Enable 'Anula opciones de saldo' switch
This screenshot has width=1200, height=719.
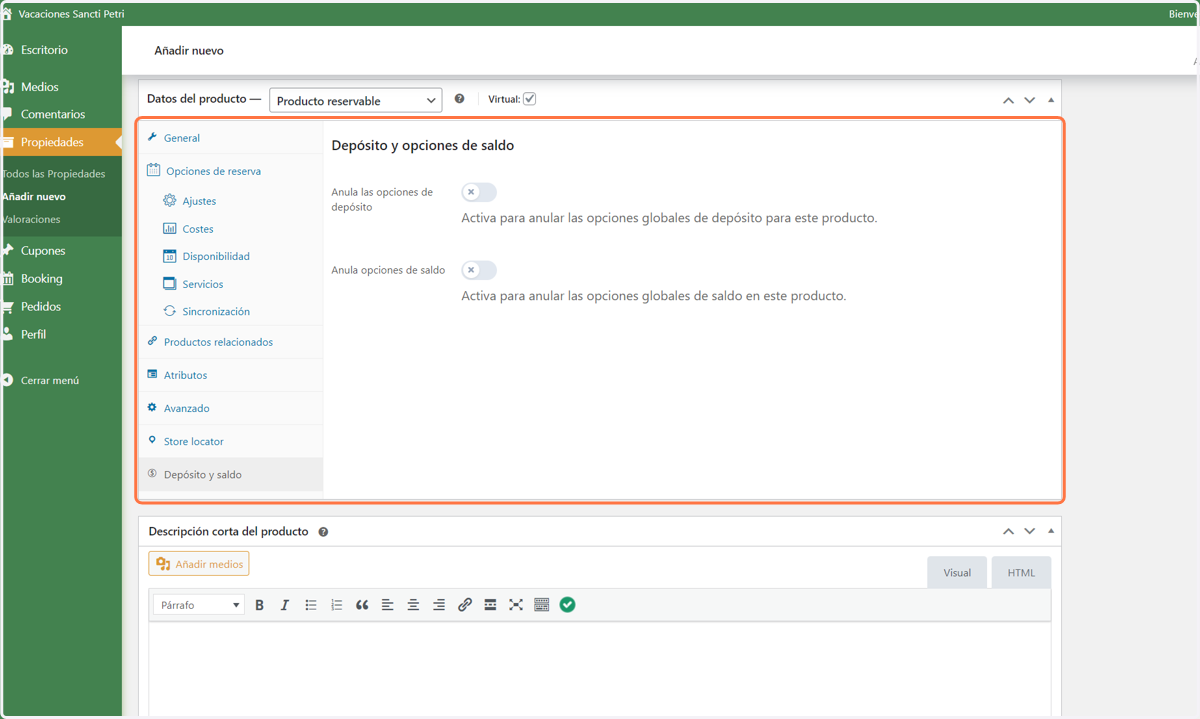click(479, 270)
